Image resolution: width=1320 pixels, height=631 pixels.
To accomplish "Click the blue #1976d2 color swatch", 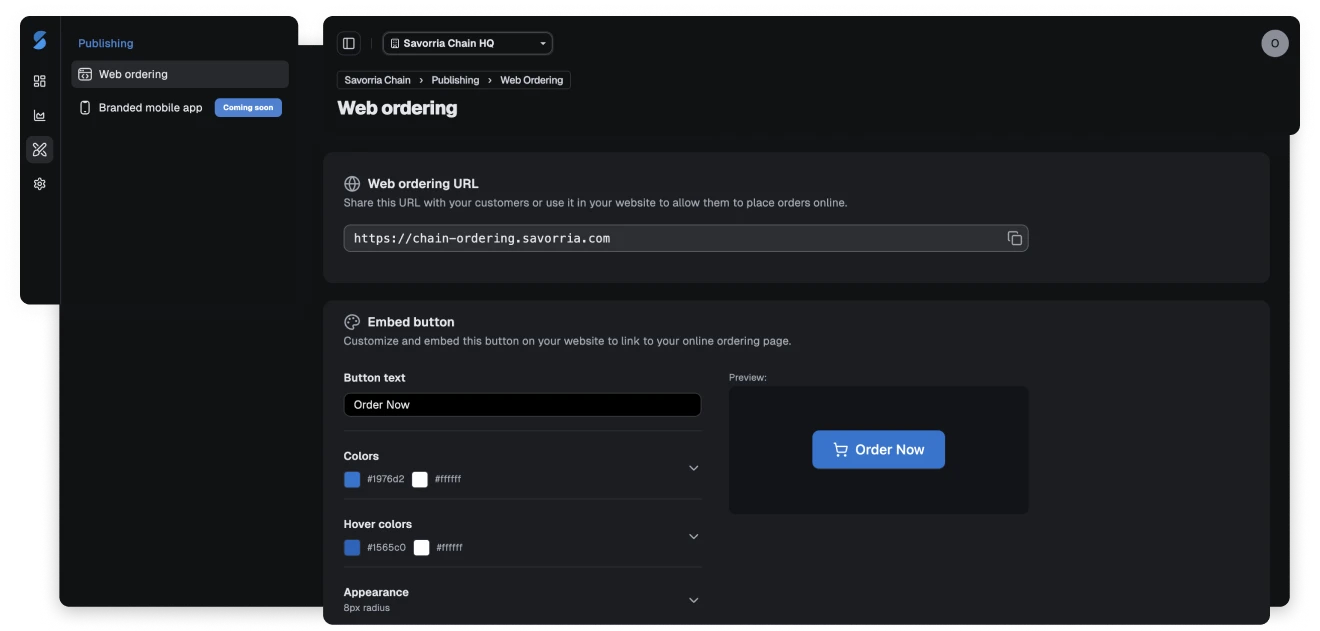I will tap(351, 479).
